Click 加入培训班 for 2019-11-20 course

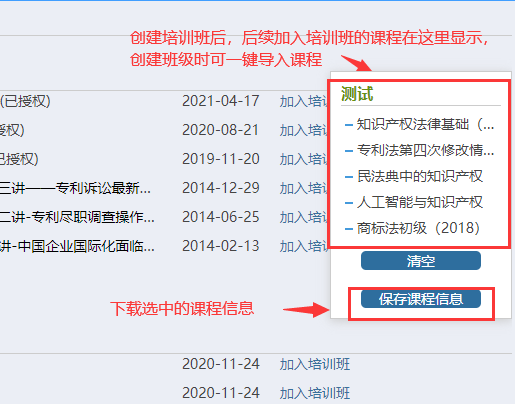[305, 159]
